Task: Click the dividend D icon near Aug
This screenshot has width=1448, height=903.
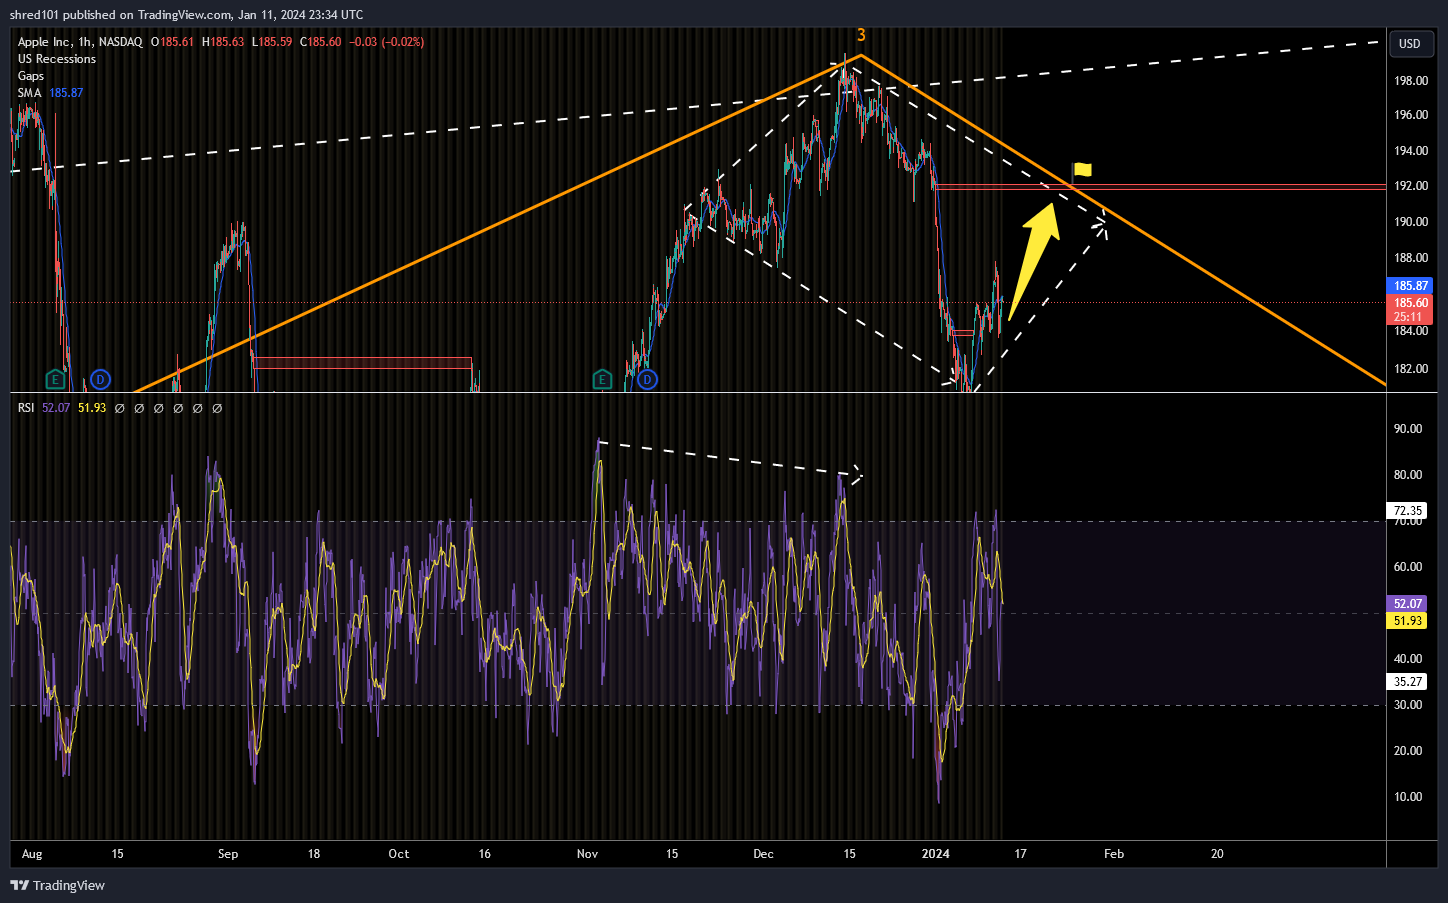Action: [100, 379]
